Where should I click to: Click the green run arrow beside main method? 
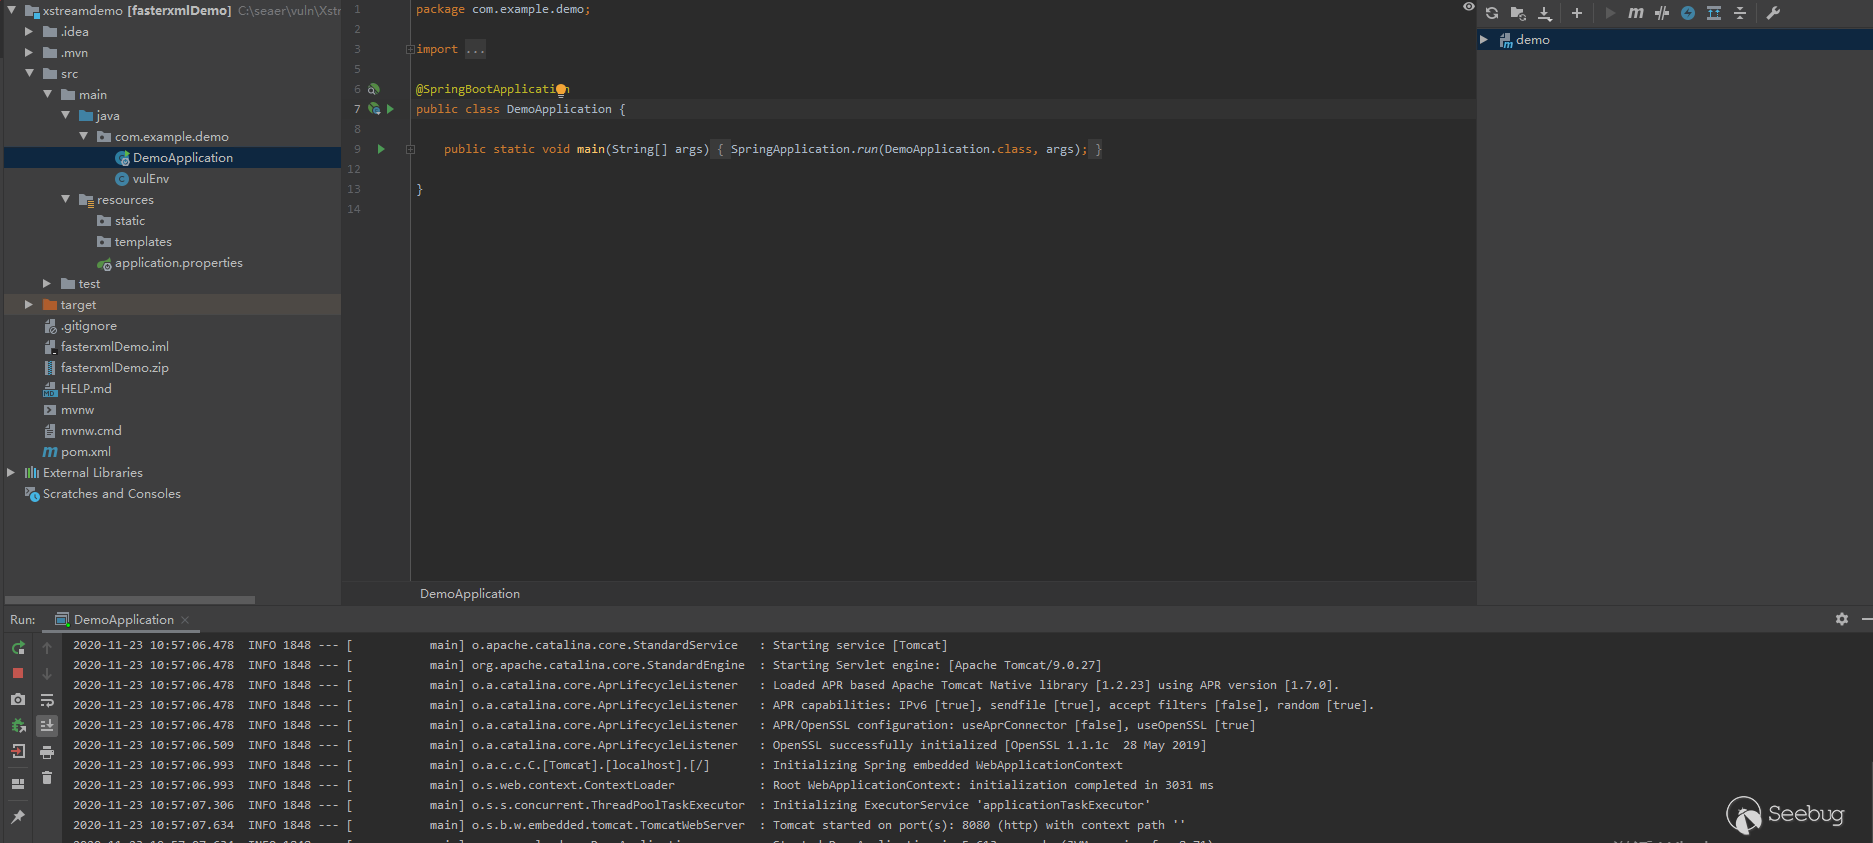coord(381,149)
